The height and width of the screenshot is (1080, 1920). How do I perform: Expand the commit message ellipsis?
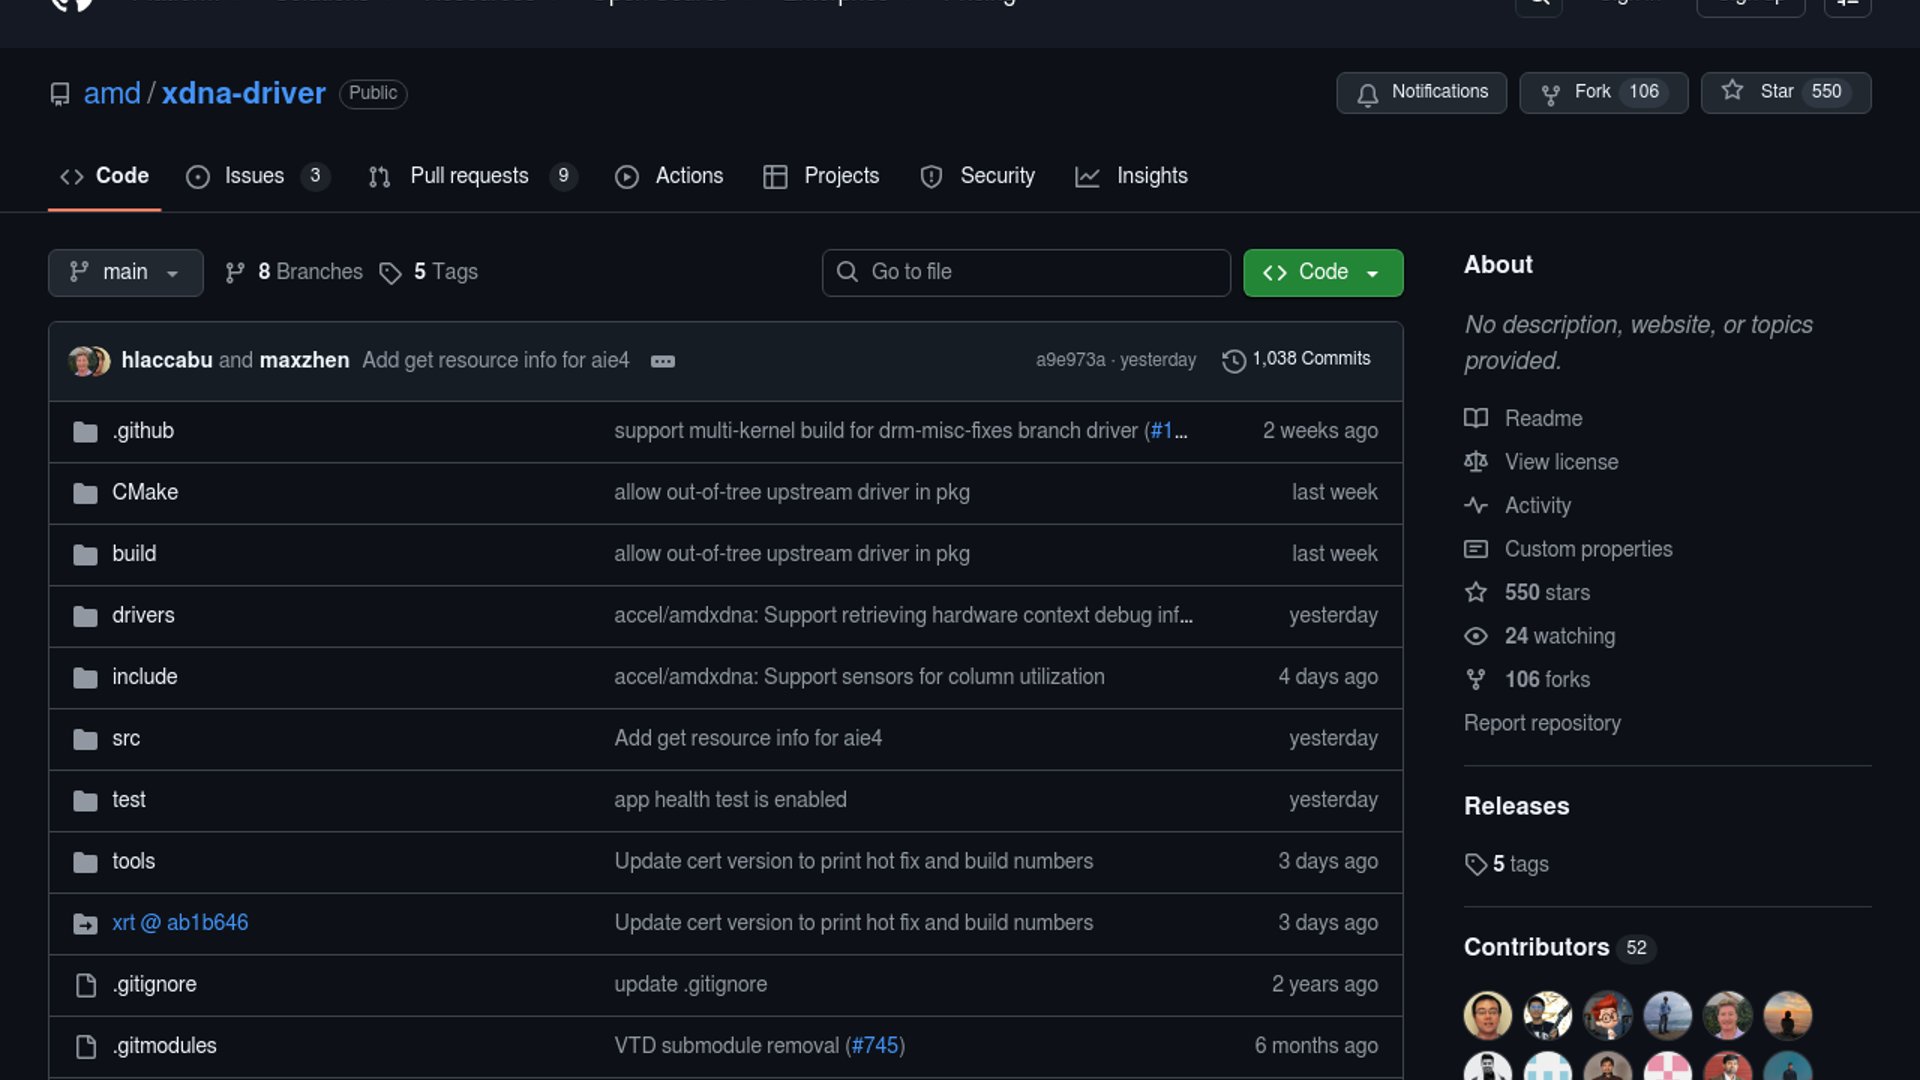[x=662, y=361]
